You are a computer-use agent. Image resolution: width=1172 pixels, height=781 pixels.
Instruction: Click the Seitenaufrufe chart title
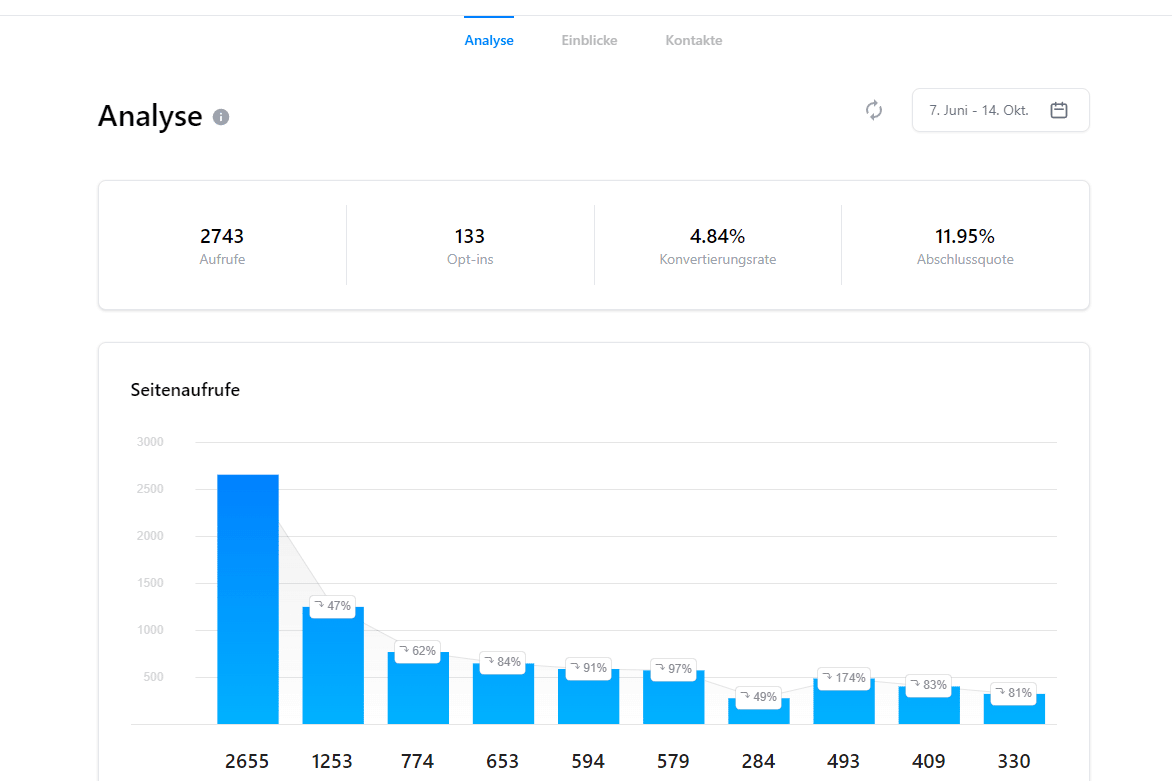(184, 390)
